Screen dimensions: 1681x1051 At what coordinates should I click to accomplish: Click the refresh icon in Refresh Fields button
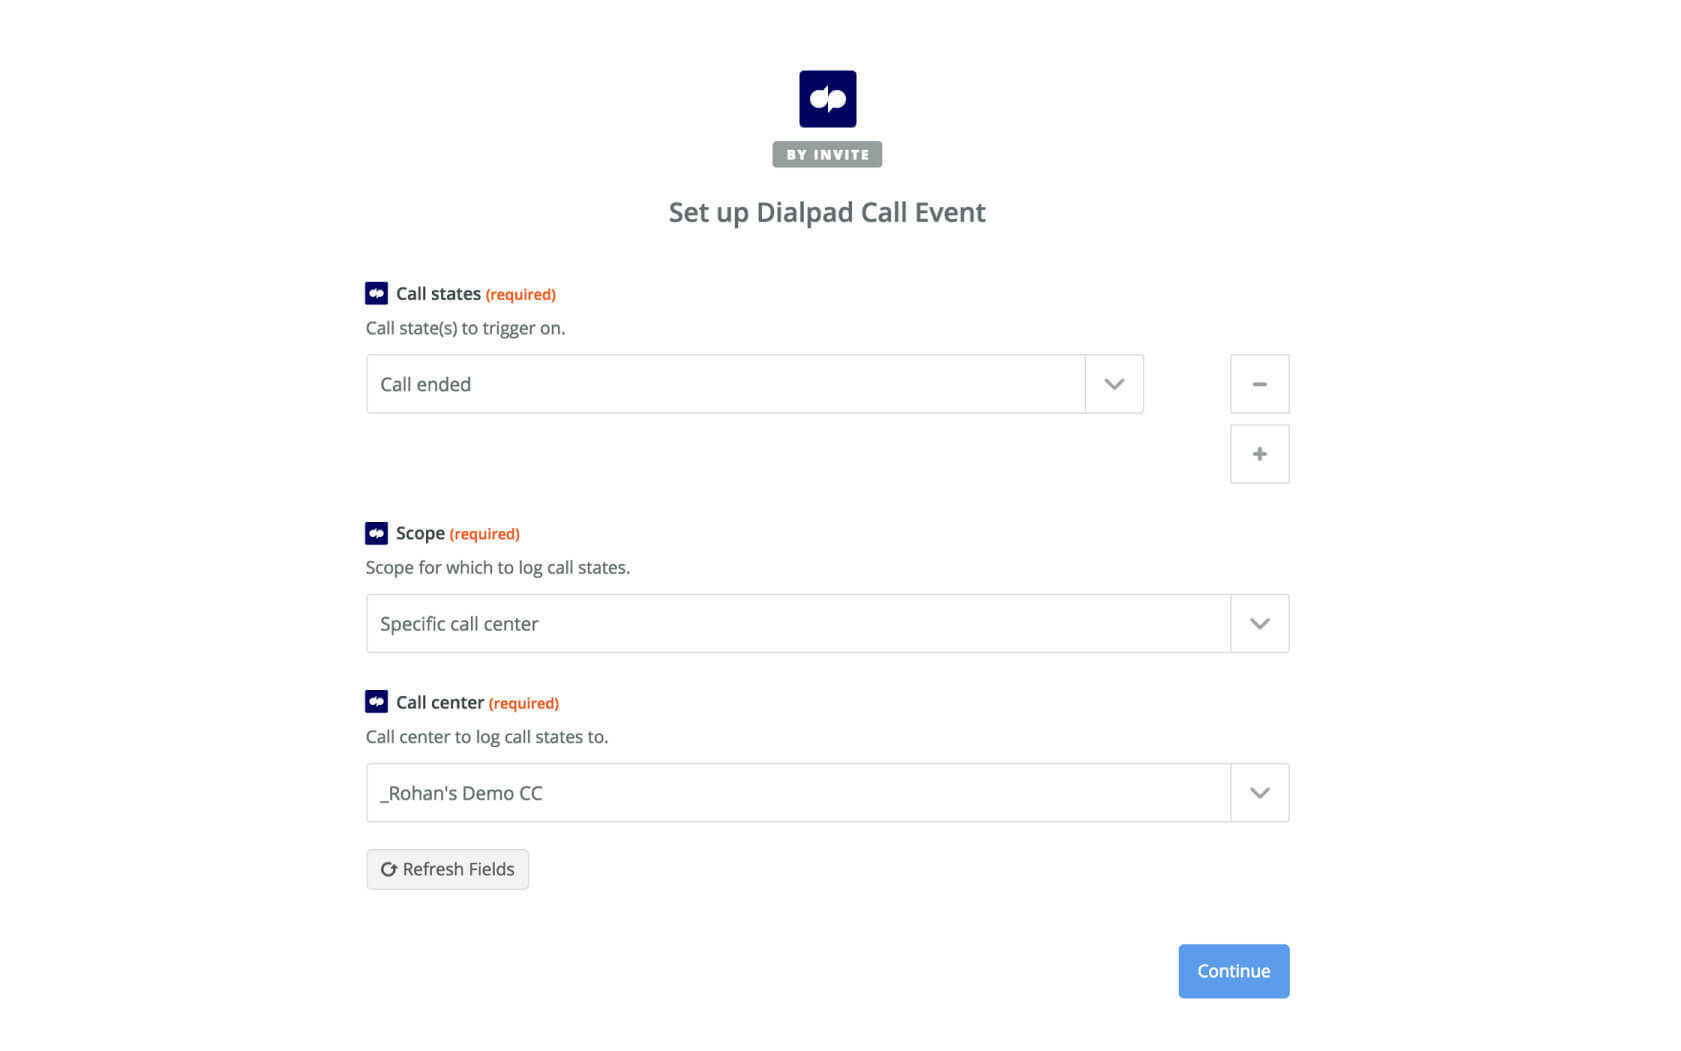coord(388,869)
